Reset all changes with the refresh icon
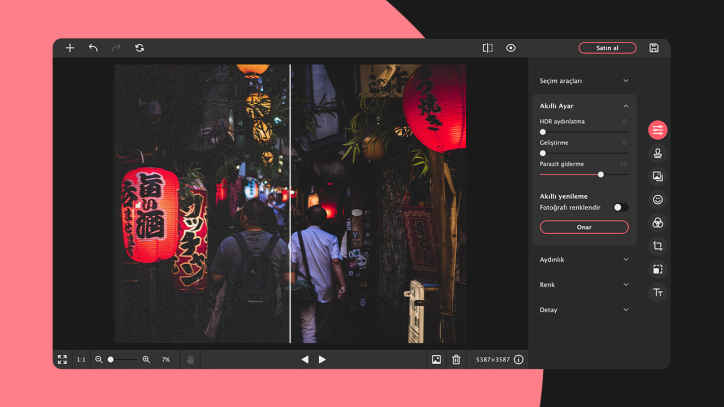This screenshot has width=724, height=407. (x=139, y=48)
